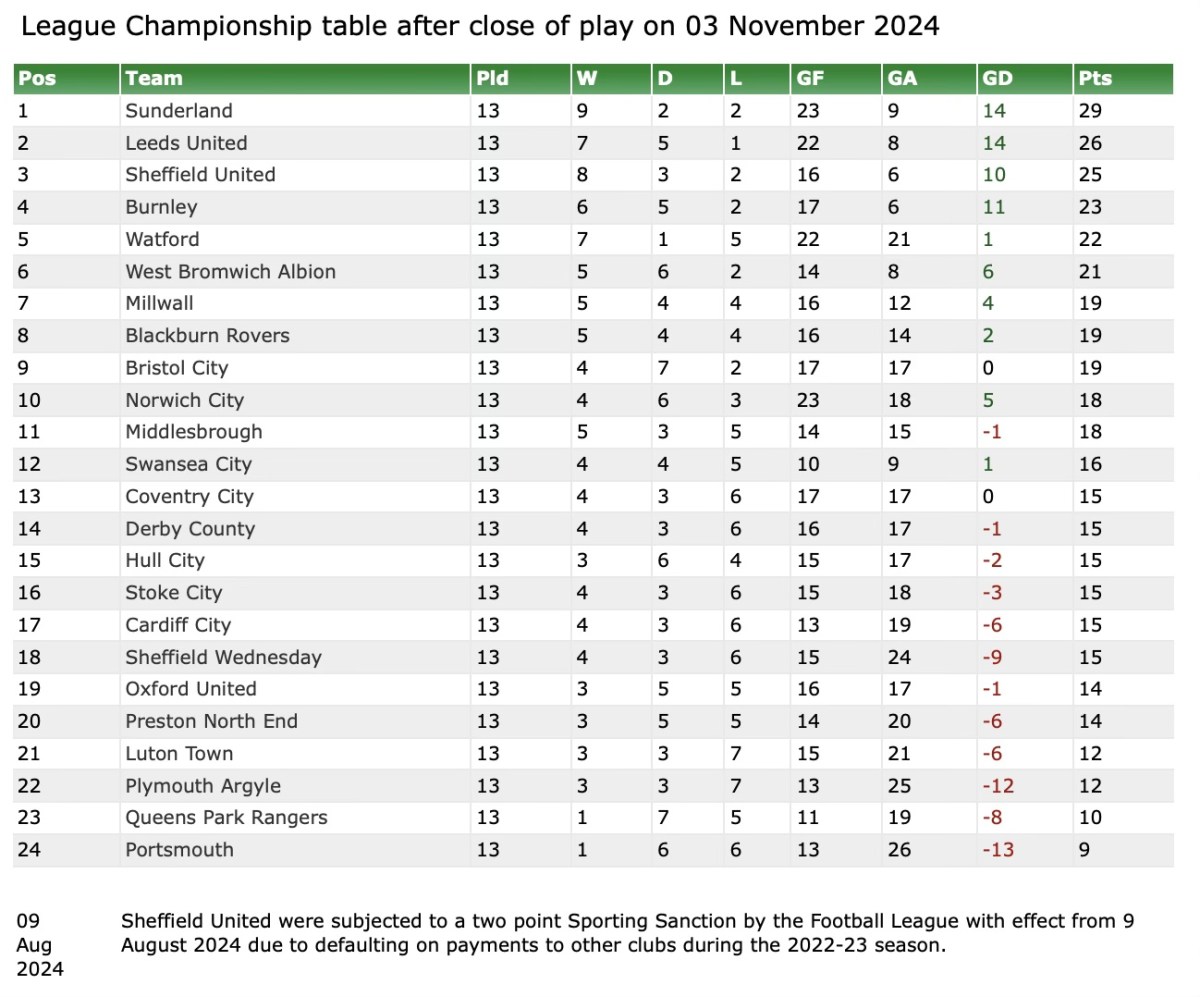The image size is (1200, 997).
Task: Select West Bromwich Albion team name
Action: [230, 272]
